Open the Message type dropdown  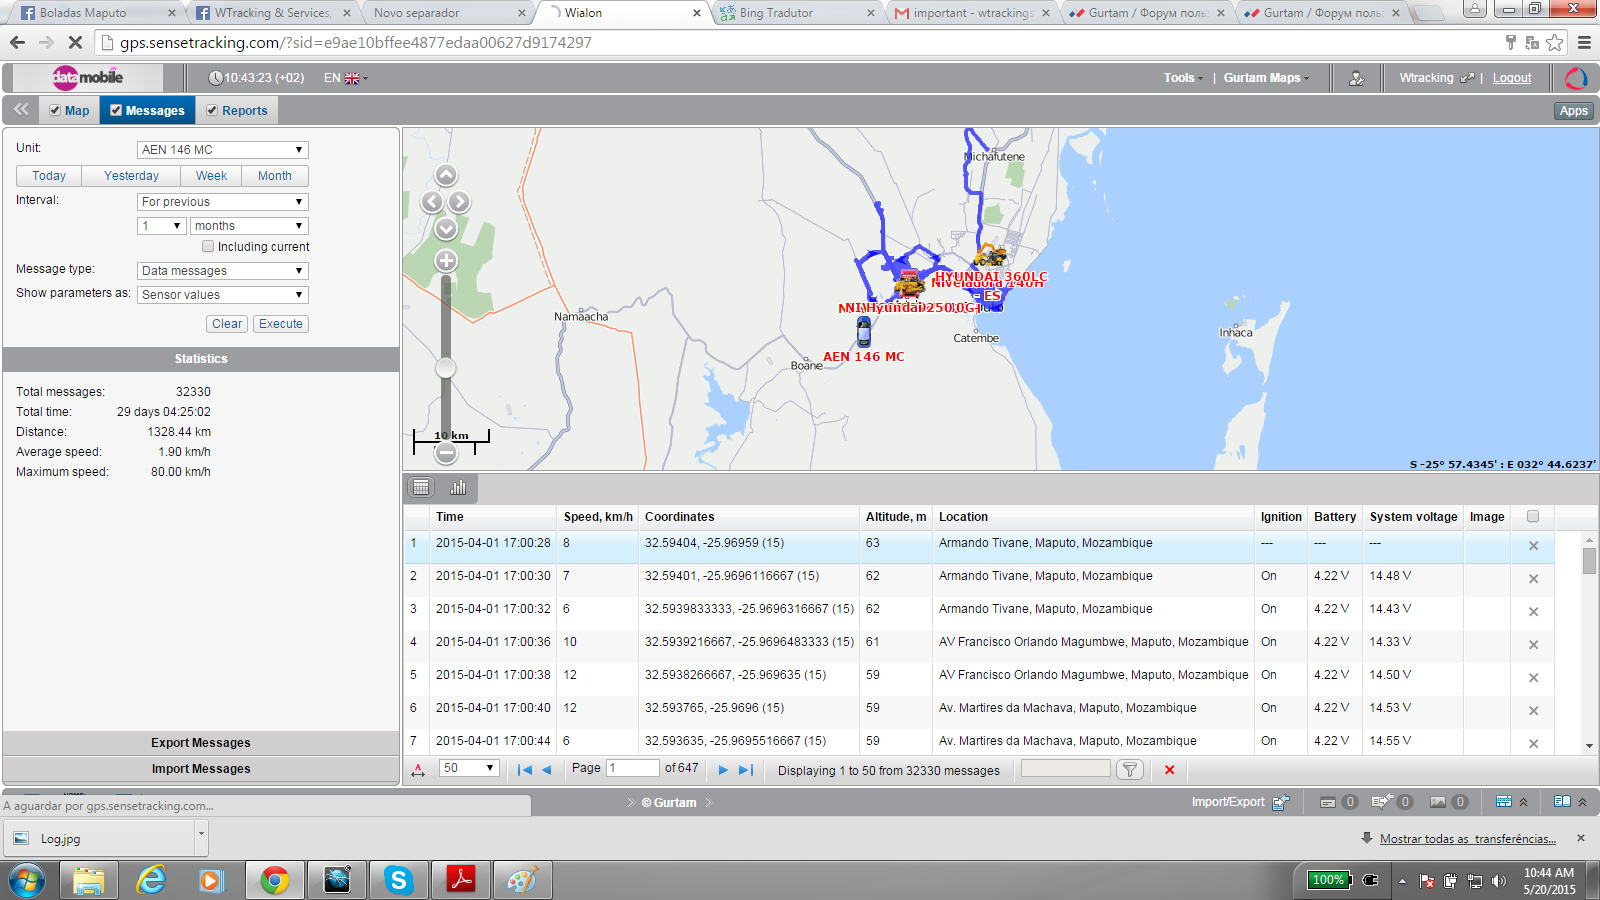222,271
